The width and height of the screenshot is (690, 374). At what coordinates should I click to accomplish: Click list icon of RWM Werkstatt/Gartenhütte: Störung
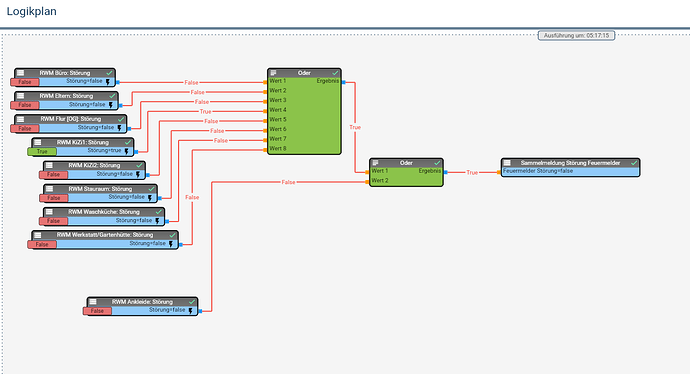tap(38, 235)
